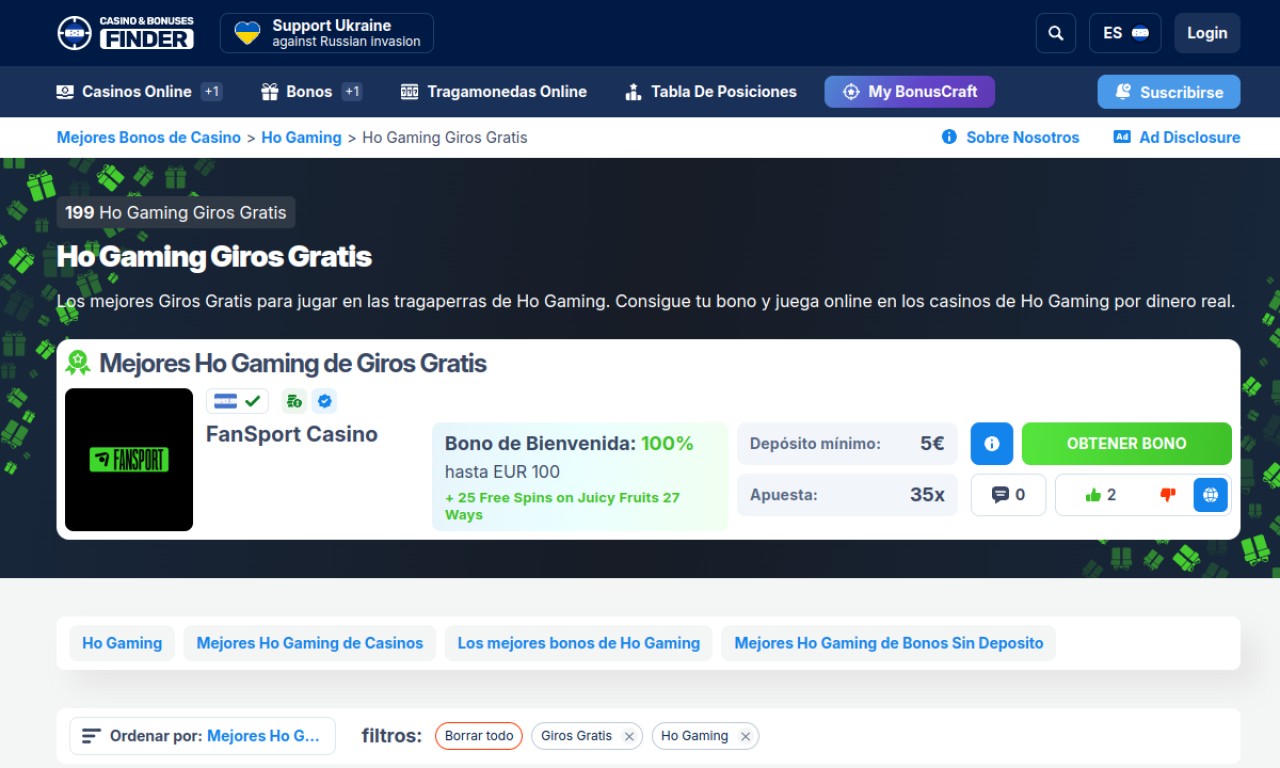Open the blue info icon button
The image size is (1280, 768).
pyautogui.click(x=991, y=444)
